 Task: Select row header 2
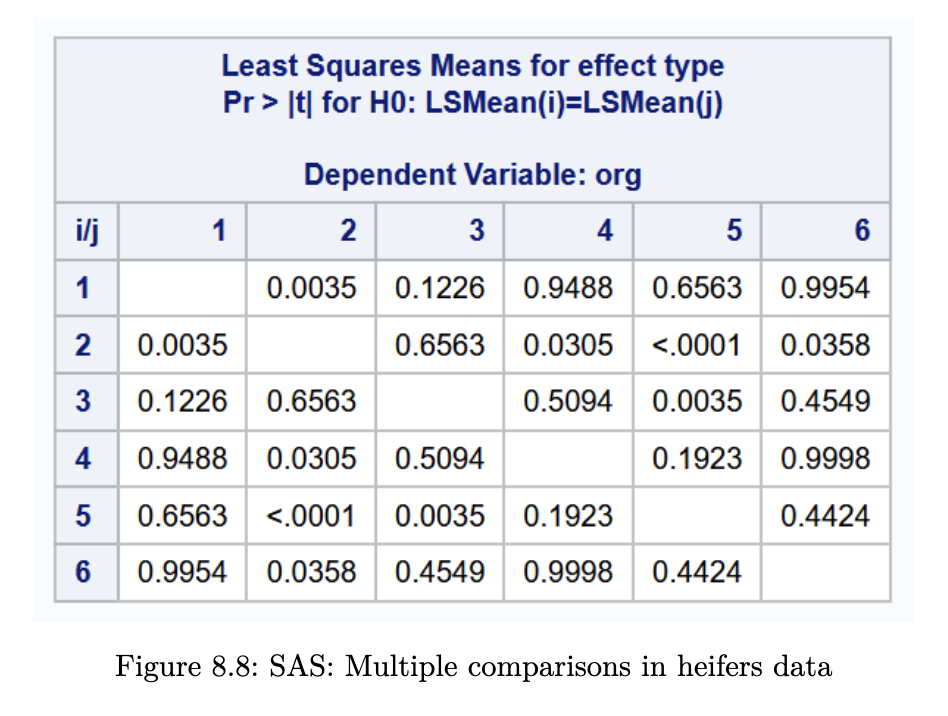coord(83,345)
